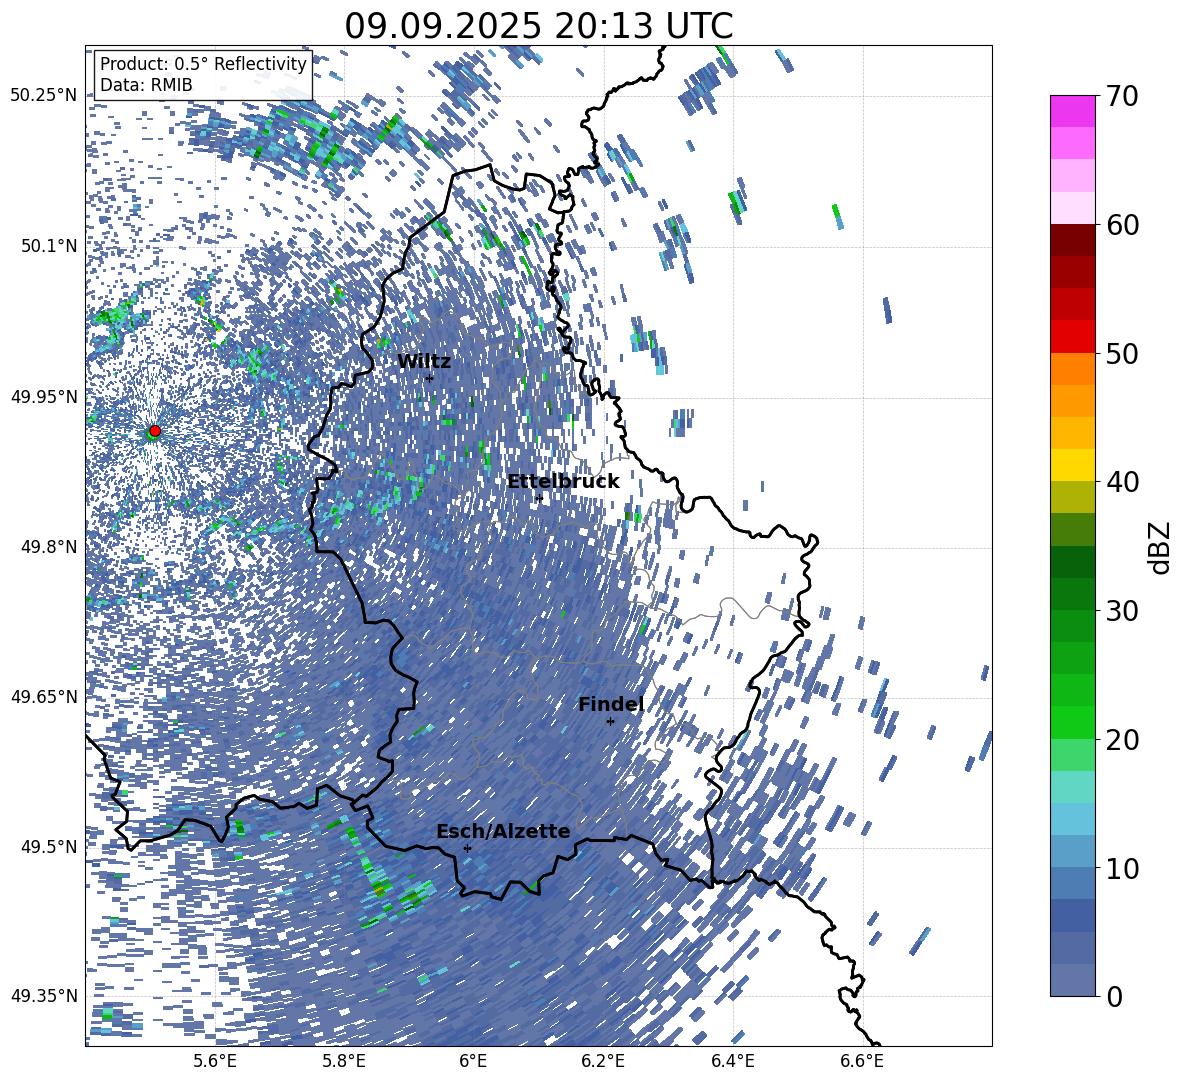Click the Esch/Alzette location cross marker
This screenshot has width=1184, height=1081.
click(467, 848)
